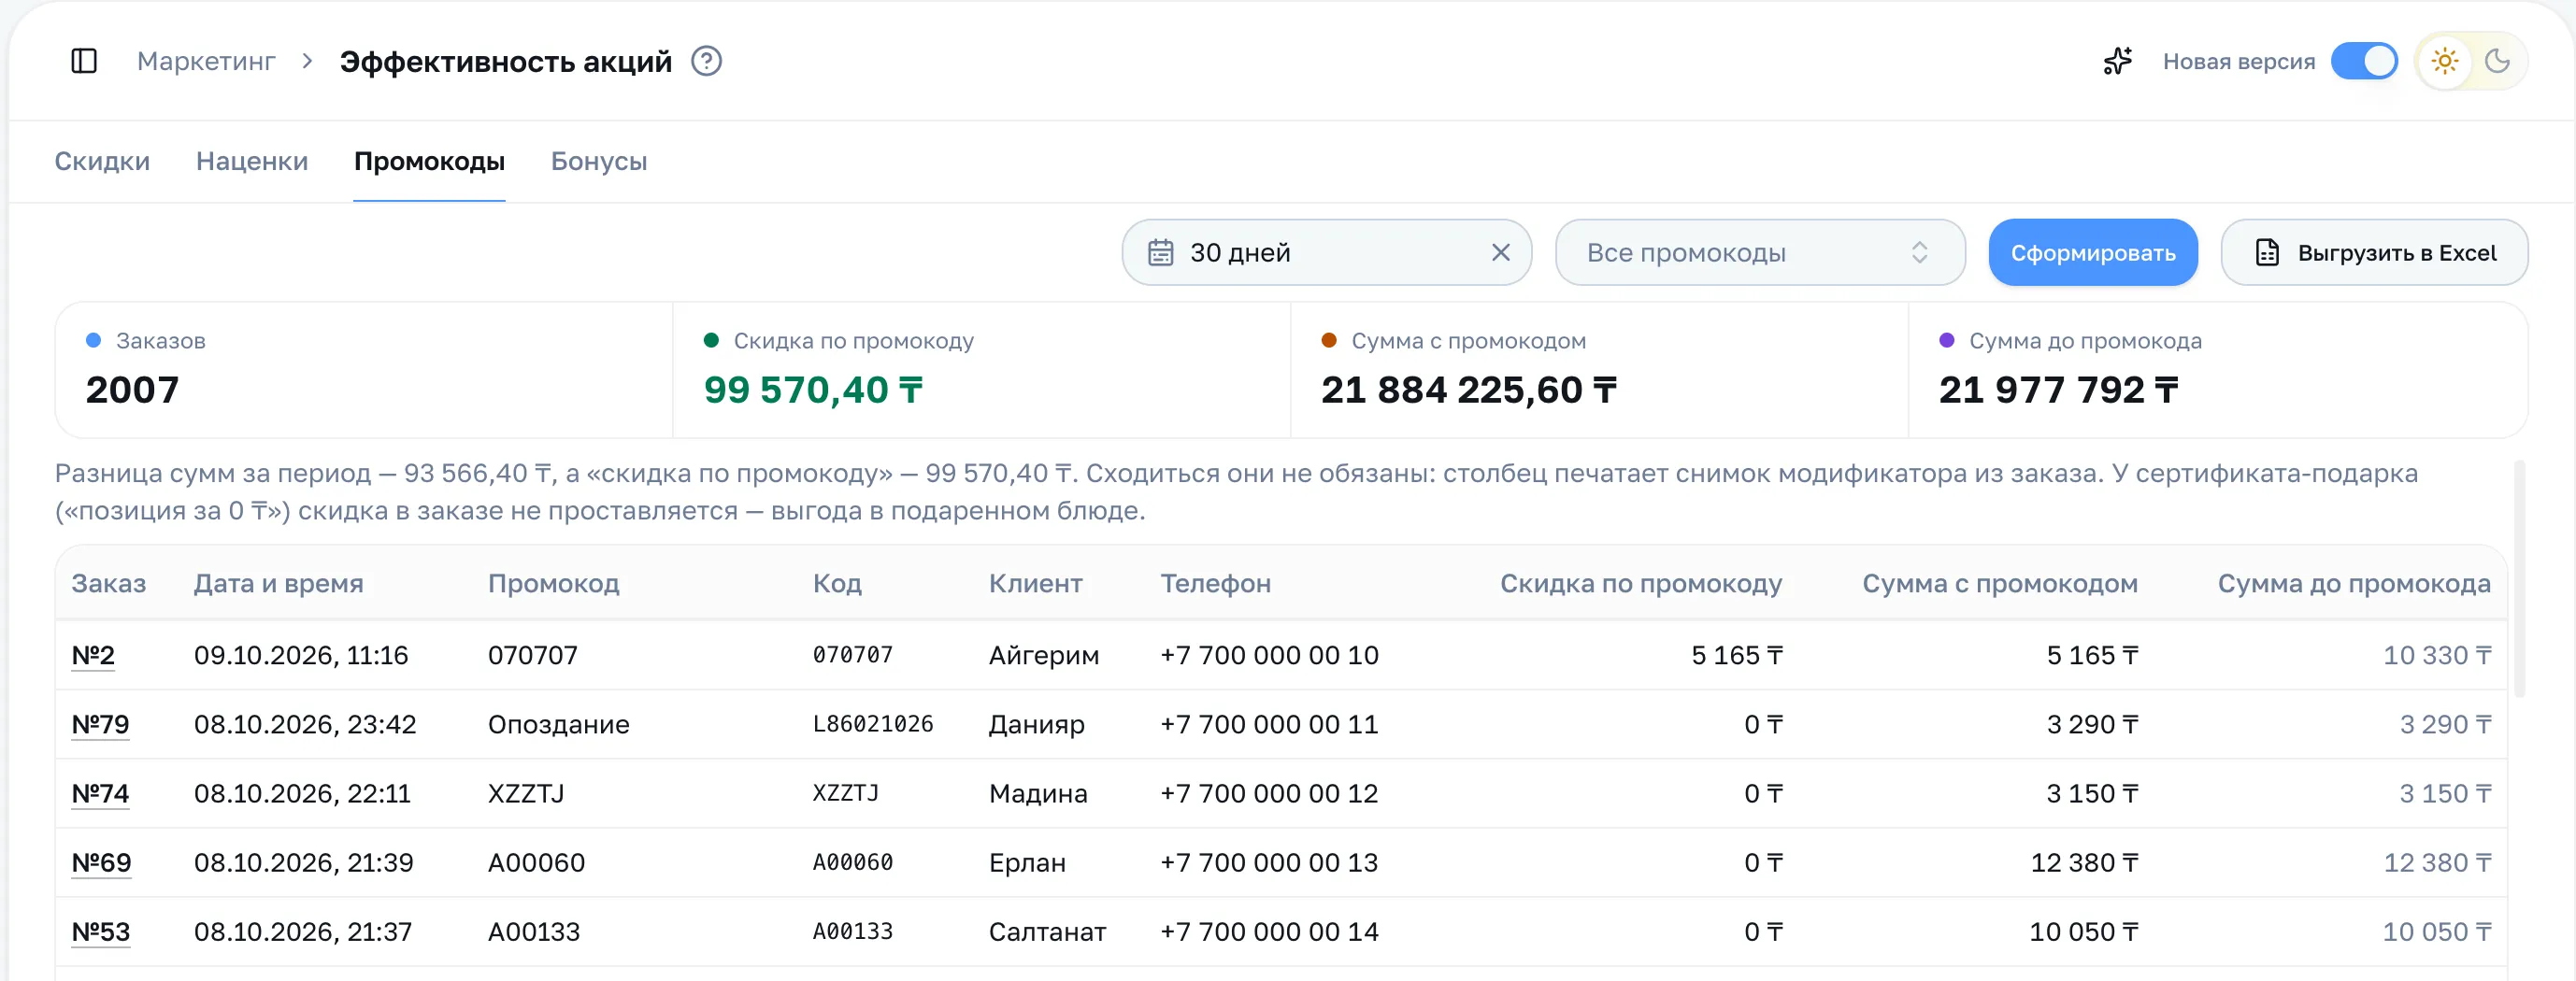Open order №2 link
The image size is (2576, 981).
click(x=93, y=655)
